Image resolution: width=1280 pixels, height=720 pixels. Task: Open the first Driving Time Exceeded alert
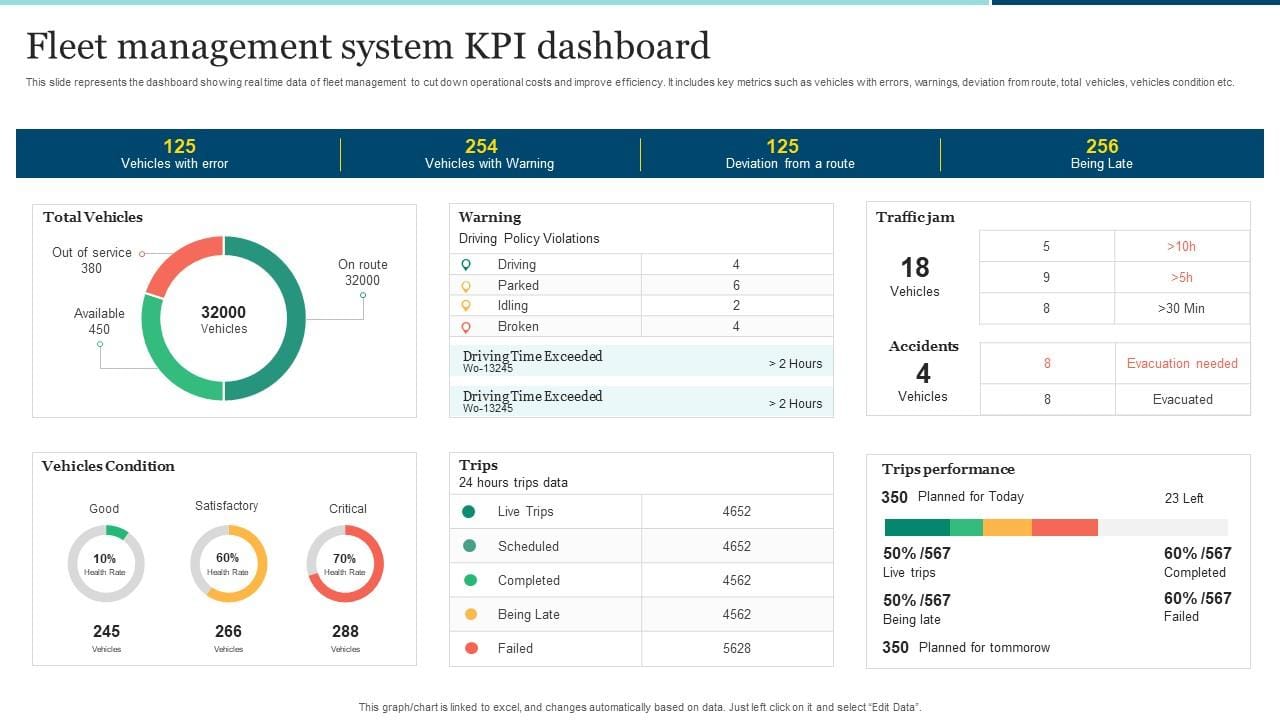[640, 361]
